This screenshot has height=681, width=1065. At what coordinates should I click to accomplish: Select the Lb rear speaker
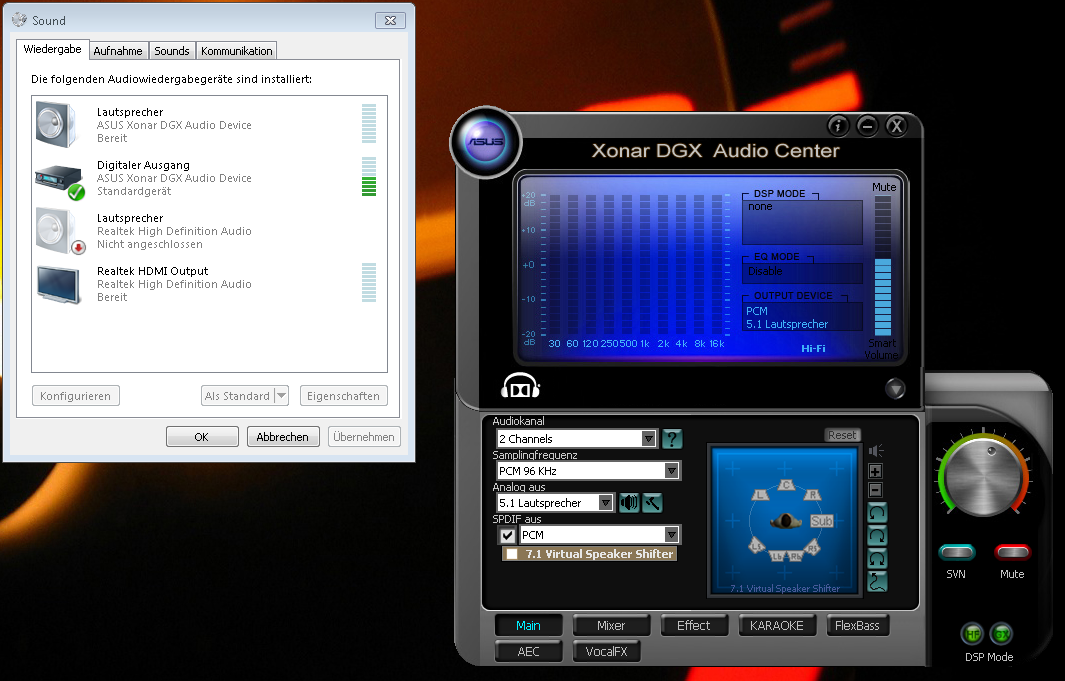coord(777,556)
